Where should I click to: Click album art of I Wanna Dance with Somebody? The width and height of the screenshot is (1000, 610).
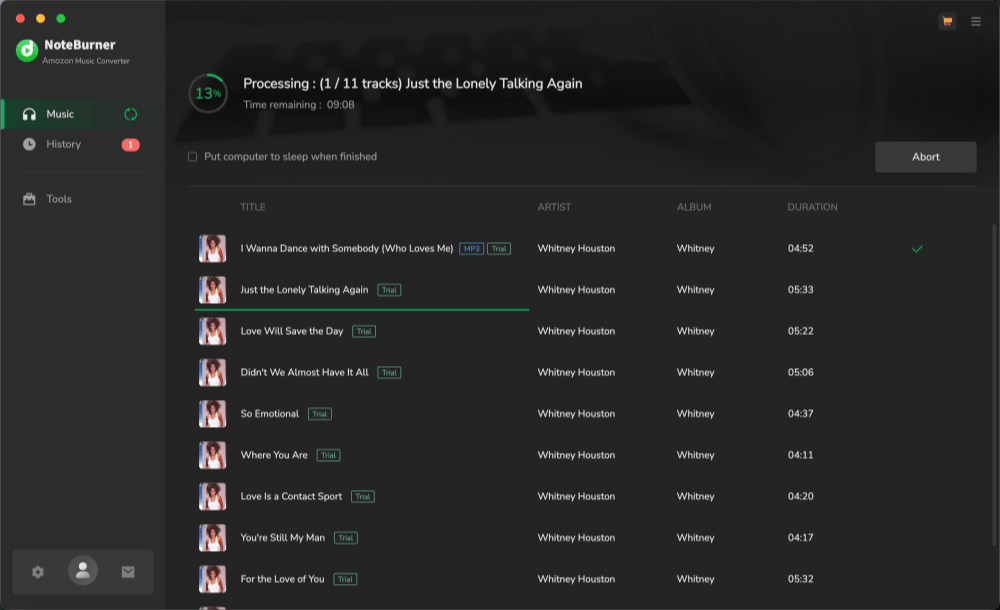point(212,249)
